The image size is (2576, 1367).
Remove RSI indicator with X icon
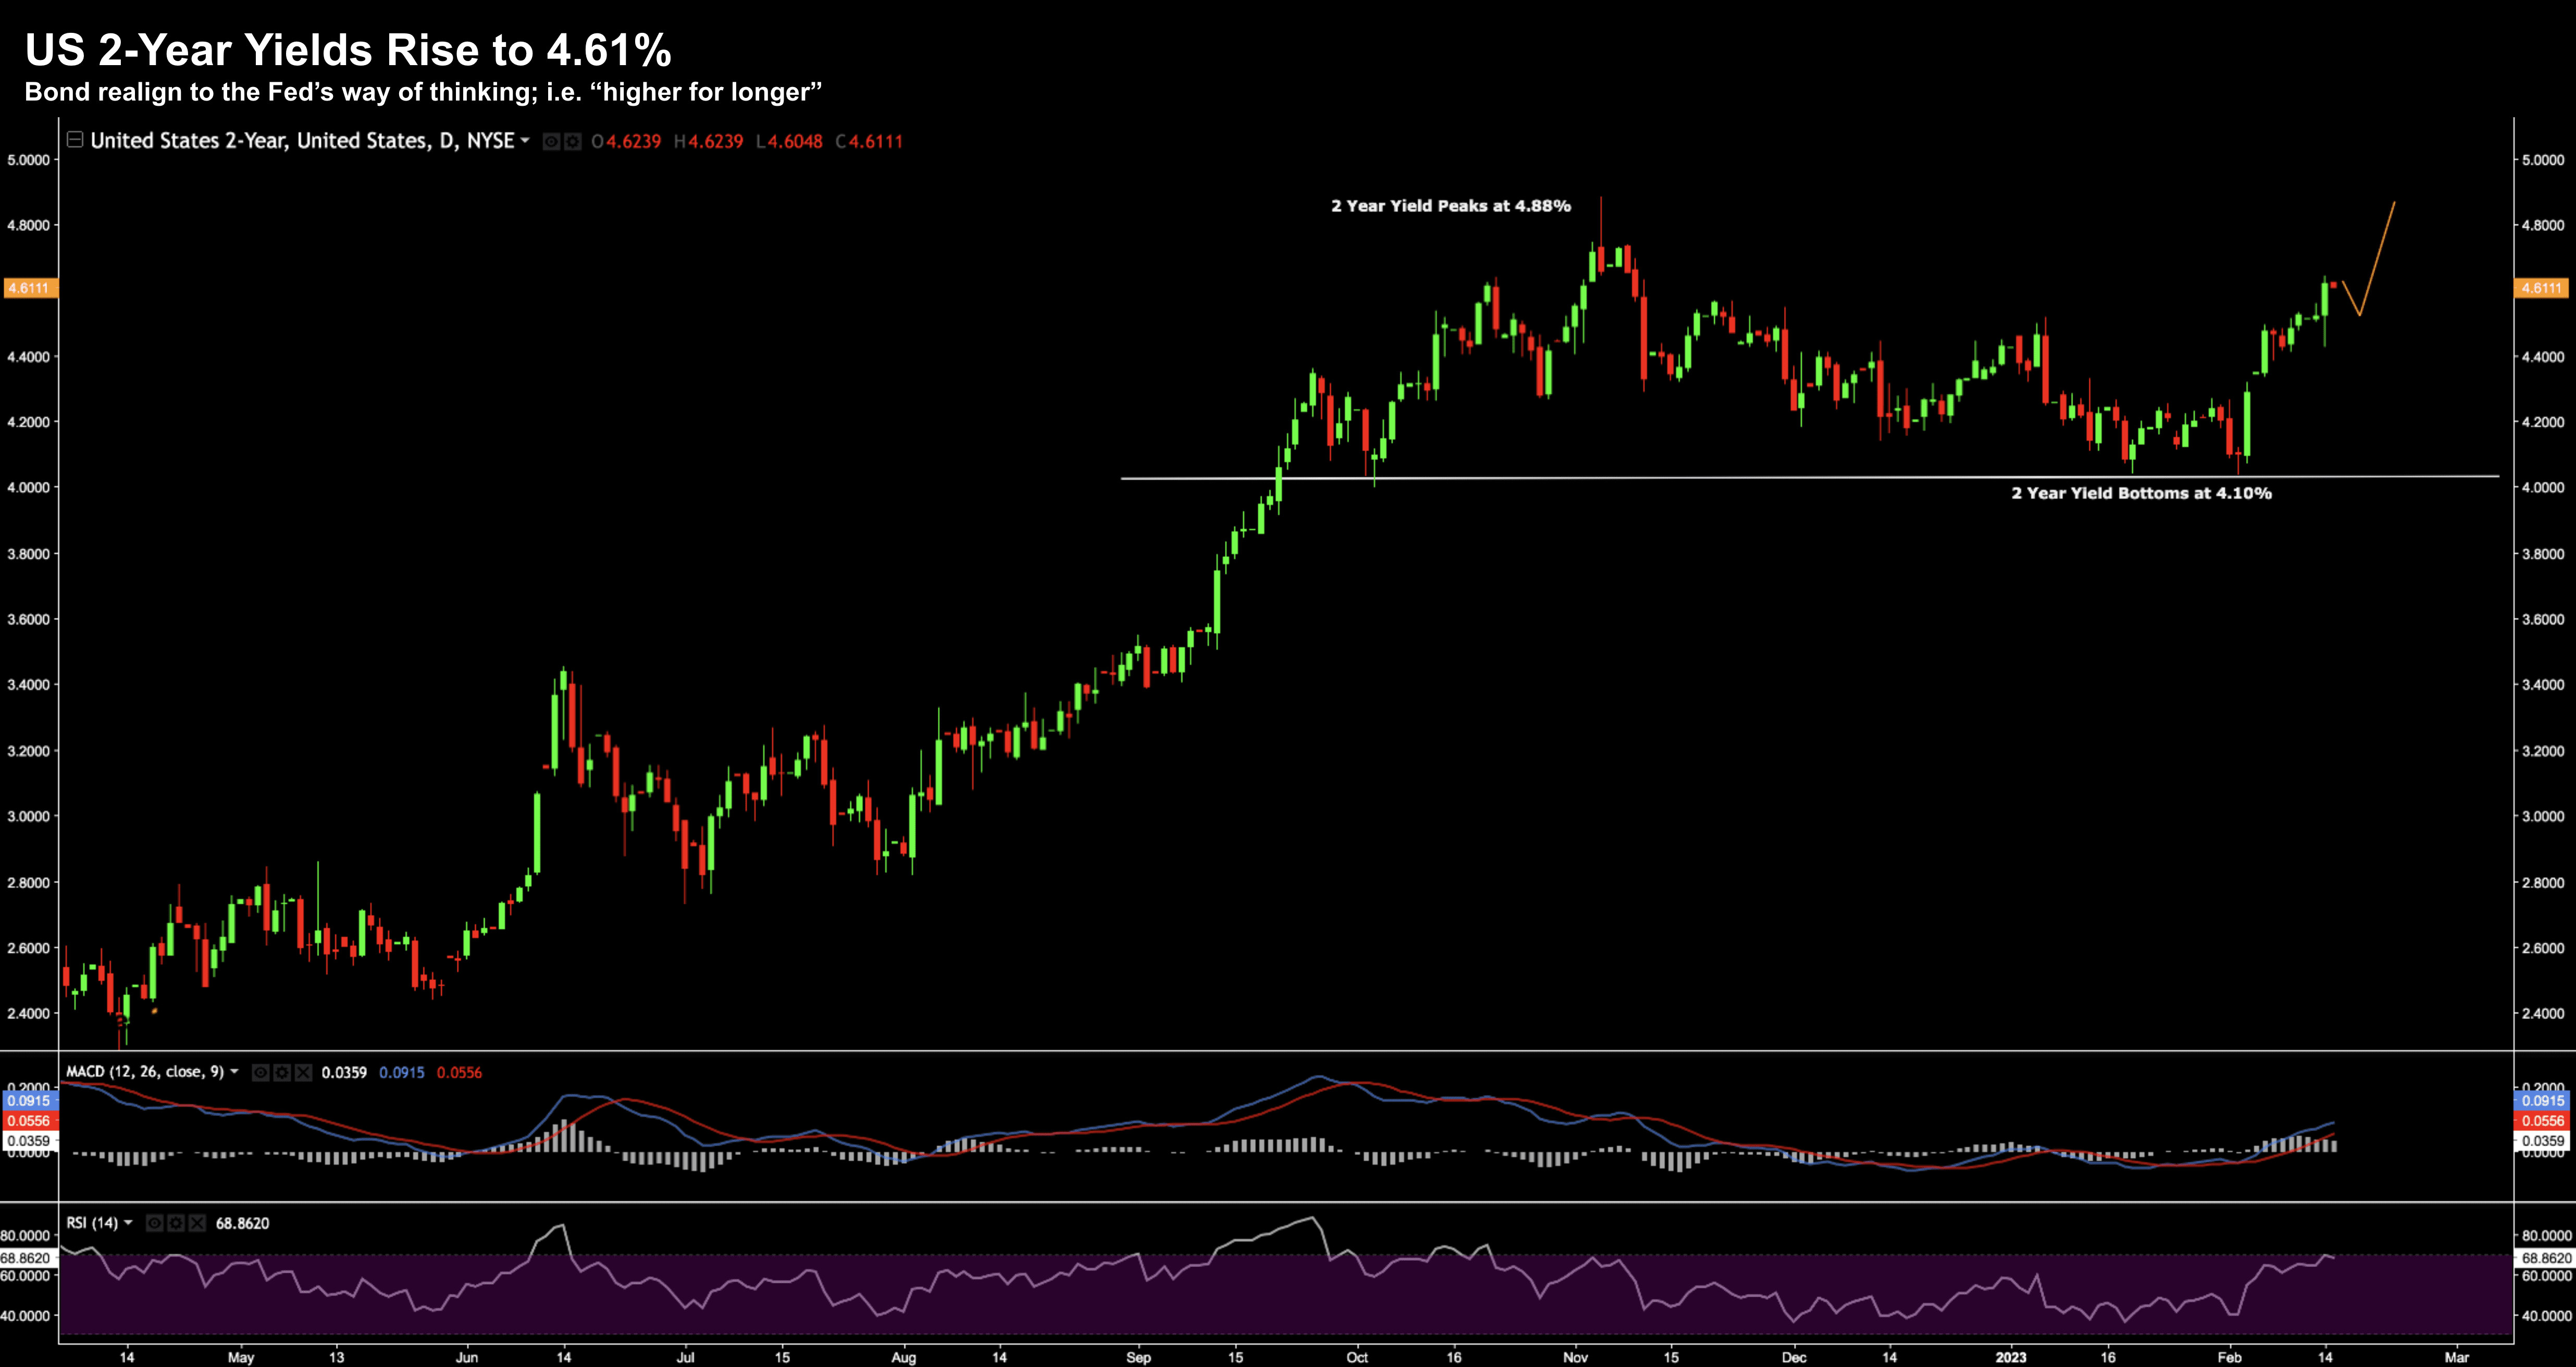pos(197,1223)
